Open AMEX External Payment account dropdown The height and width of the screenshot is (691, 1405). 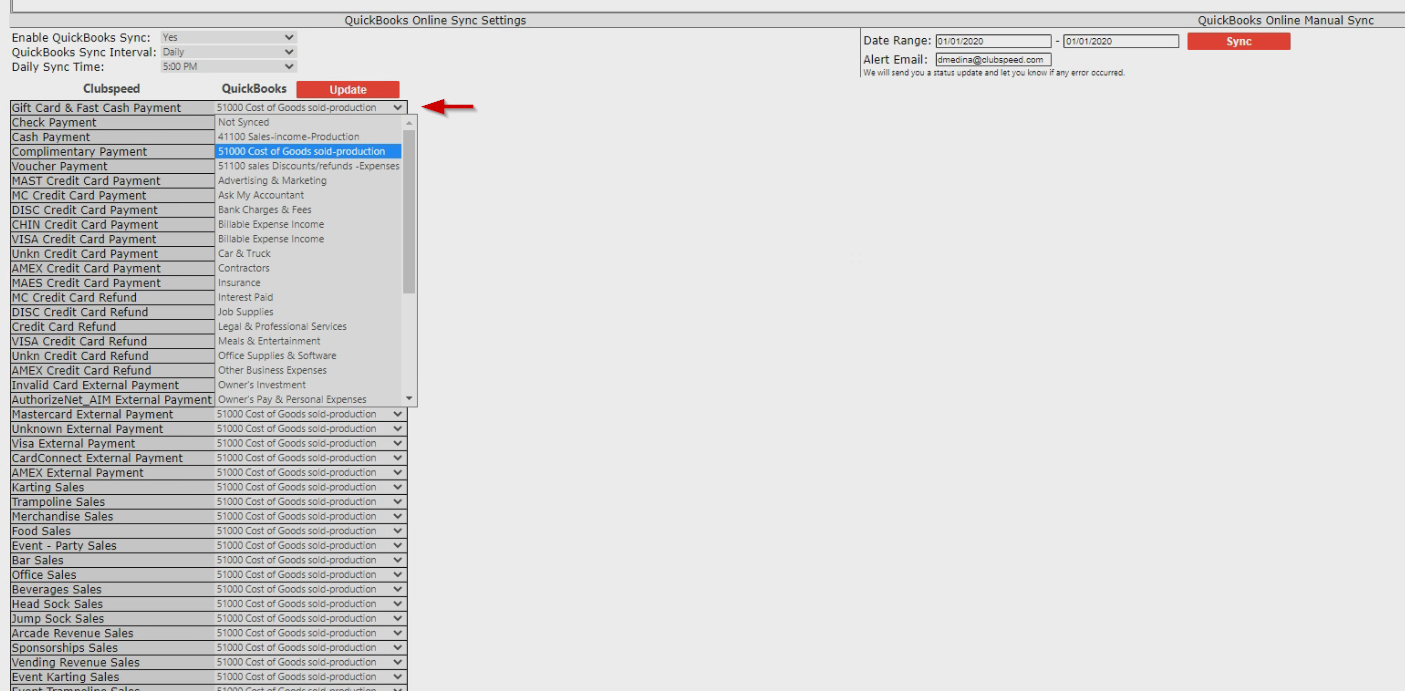(x=311, y=473)
